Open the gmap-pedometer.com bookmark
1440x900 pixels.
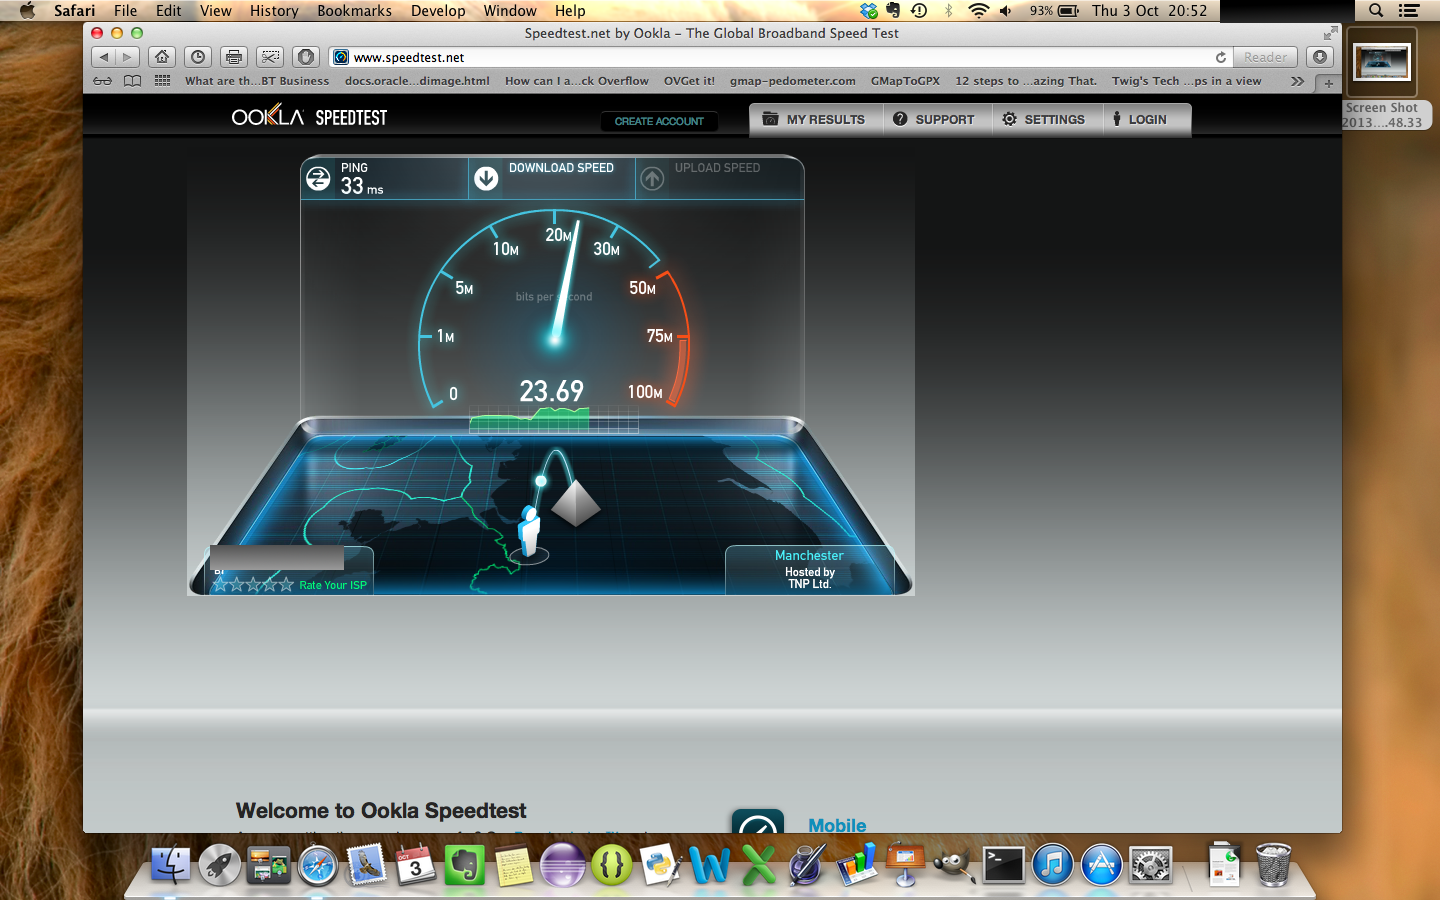point(792,81)
